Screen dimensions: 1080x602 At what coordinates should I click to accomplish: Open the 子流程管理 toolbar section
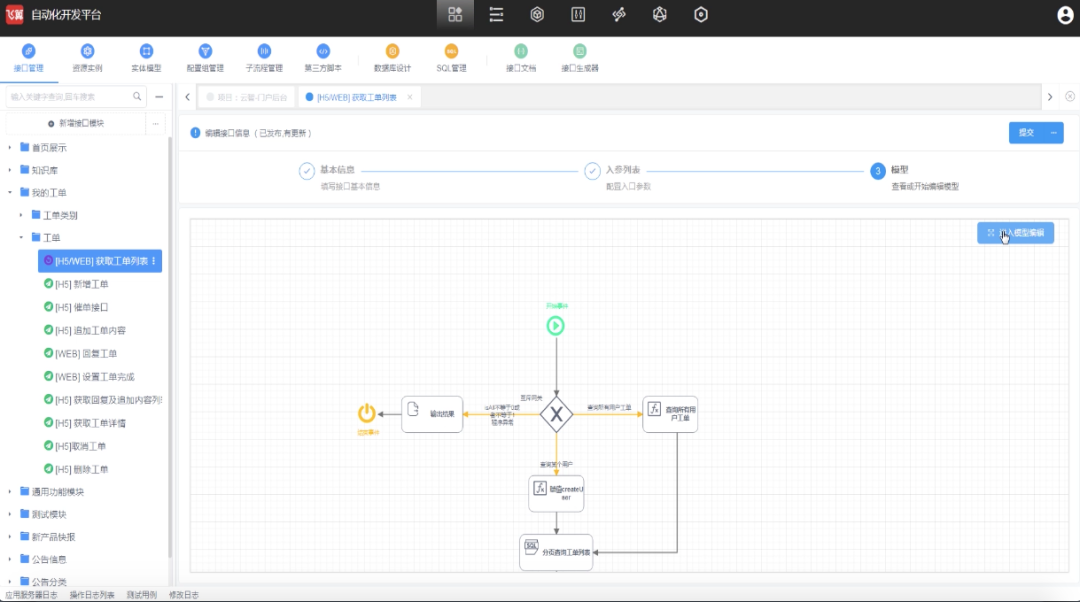click(x=264, y=58)
